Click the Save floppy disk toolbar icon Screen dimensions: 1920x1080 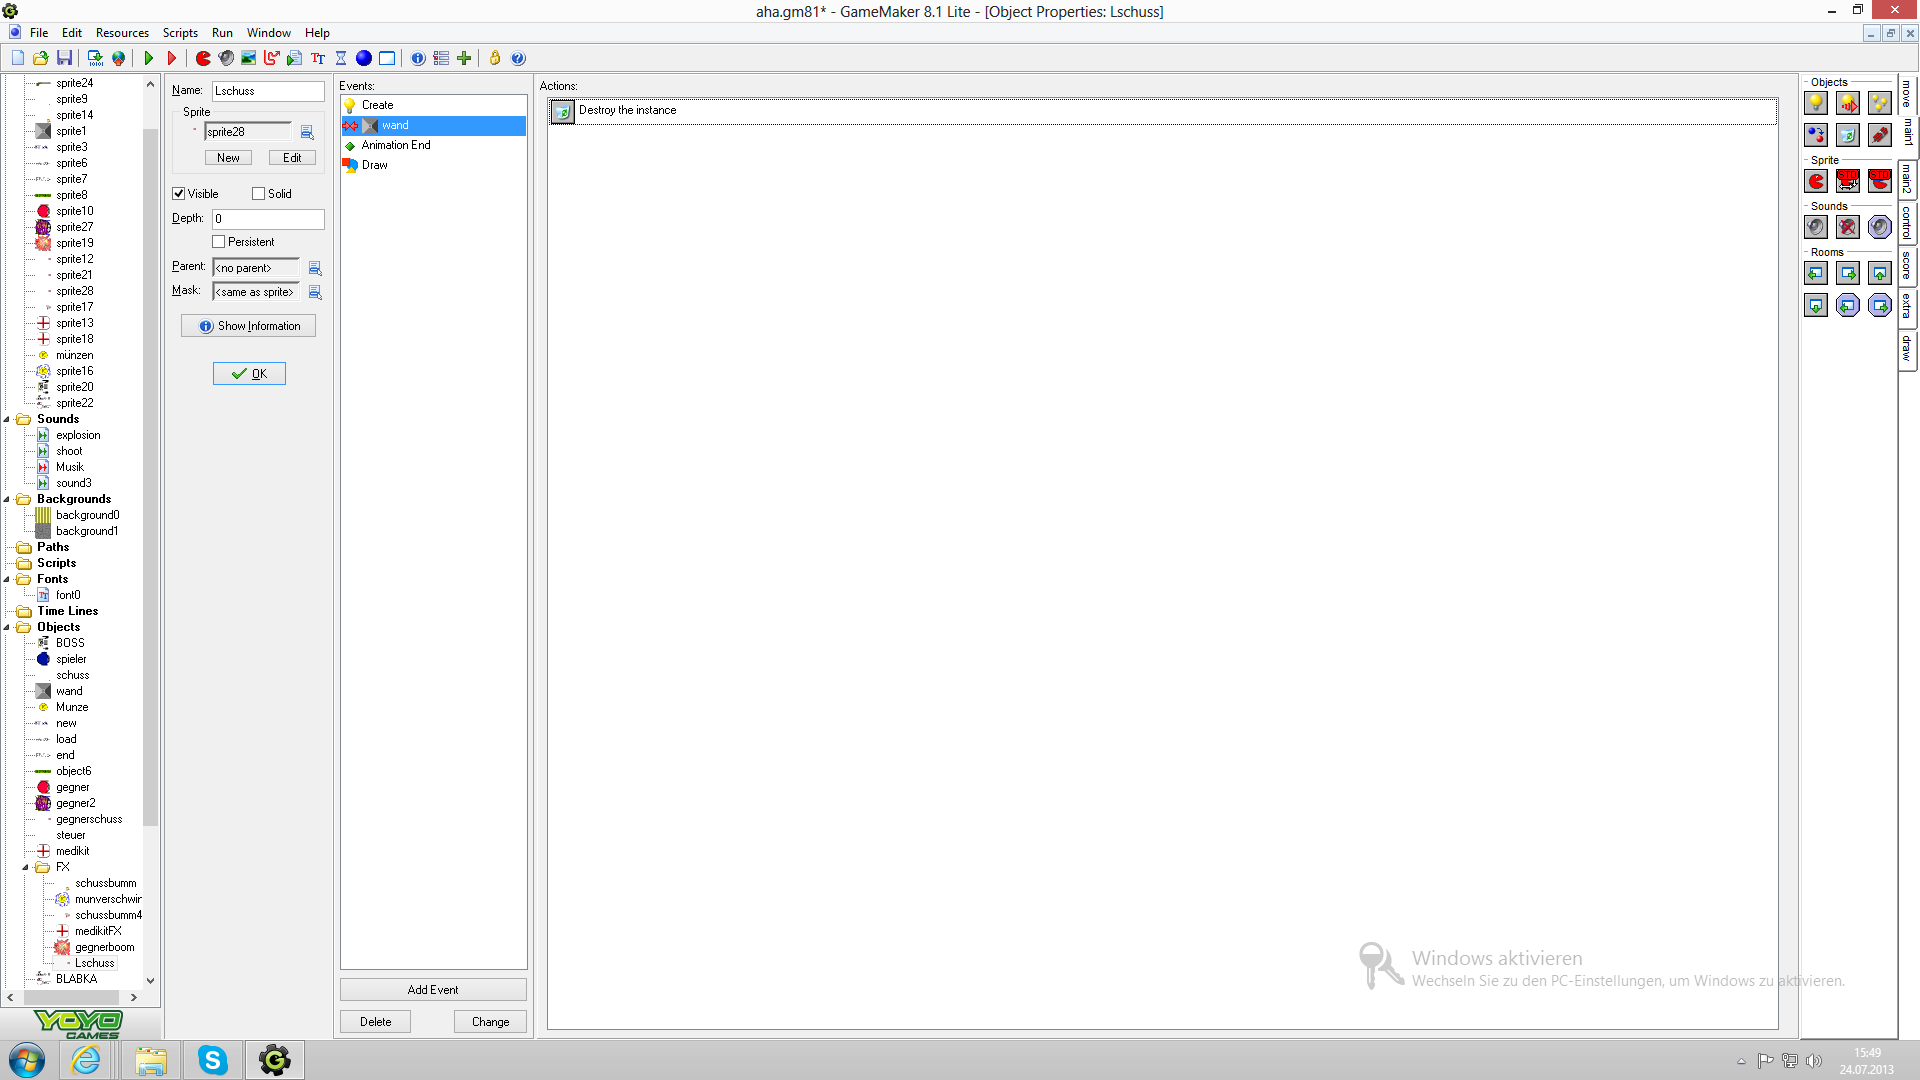[64, 58]
